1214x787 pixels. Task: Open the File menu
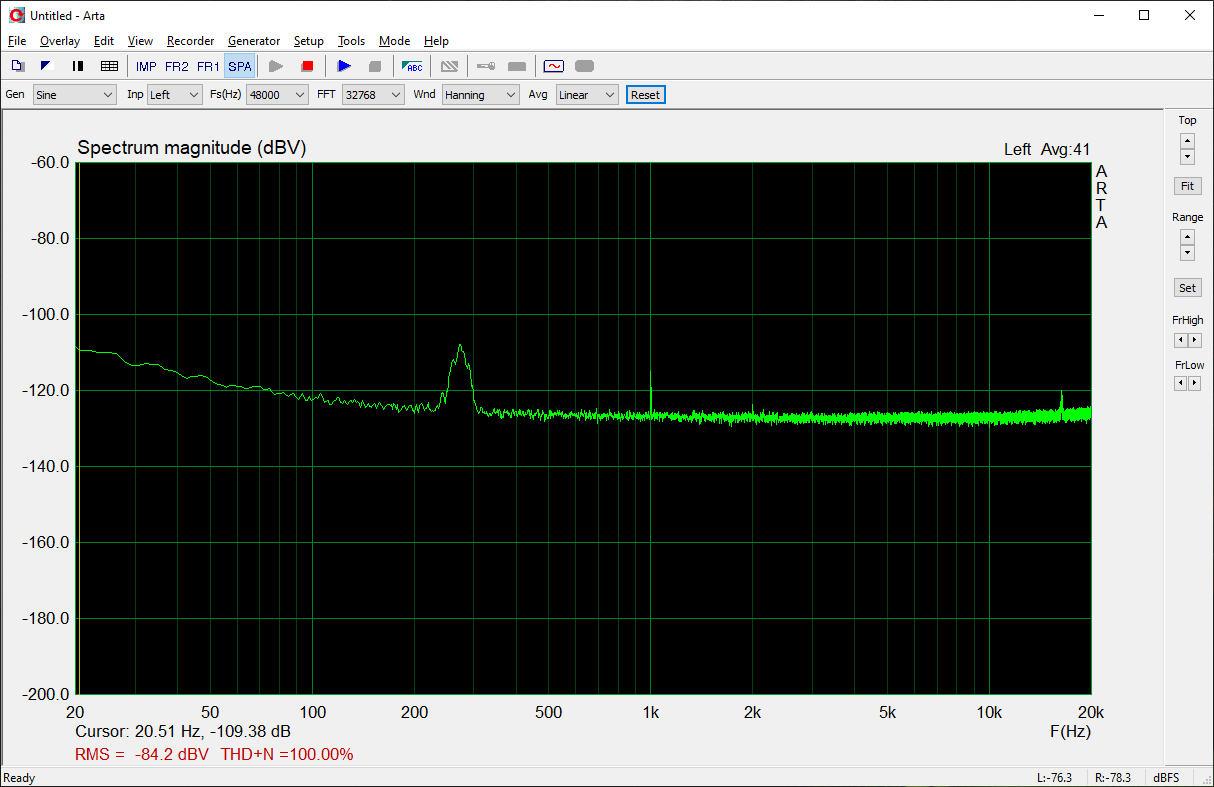[17, 41]
